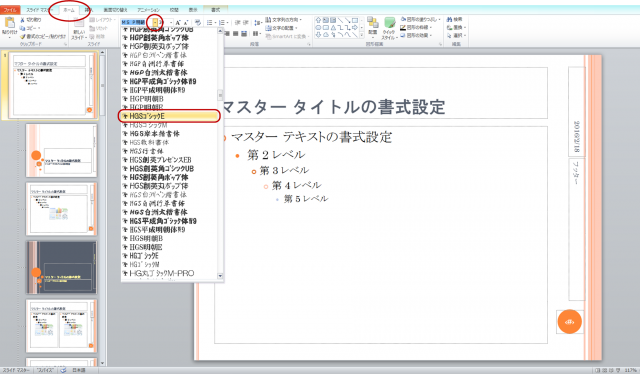Viewport: 640px width, 374px height.
Task: Open the font size dropdown
Action: pos(171,22)
